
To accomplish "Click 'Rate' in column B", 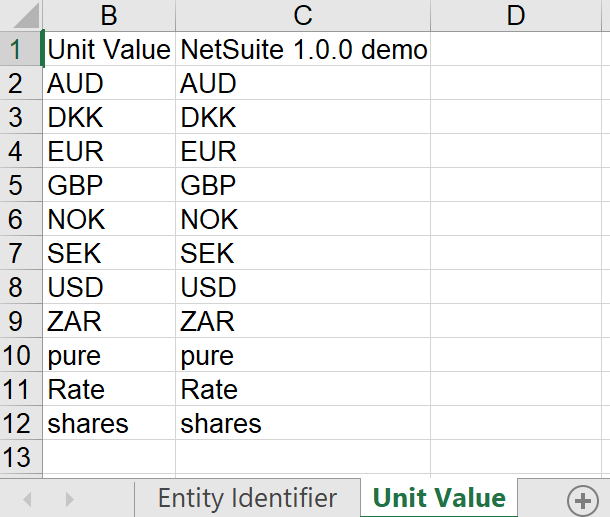I will [x=109, y=389].
